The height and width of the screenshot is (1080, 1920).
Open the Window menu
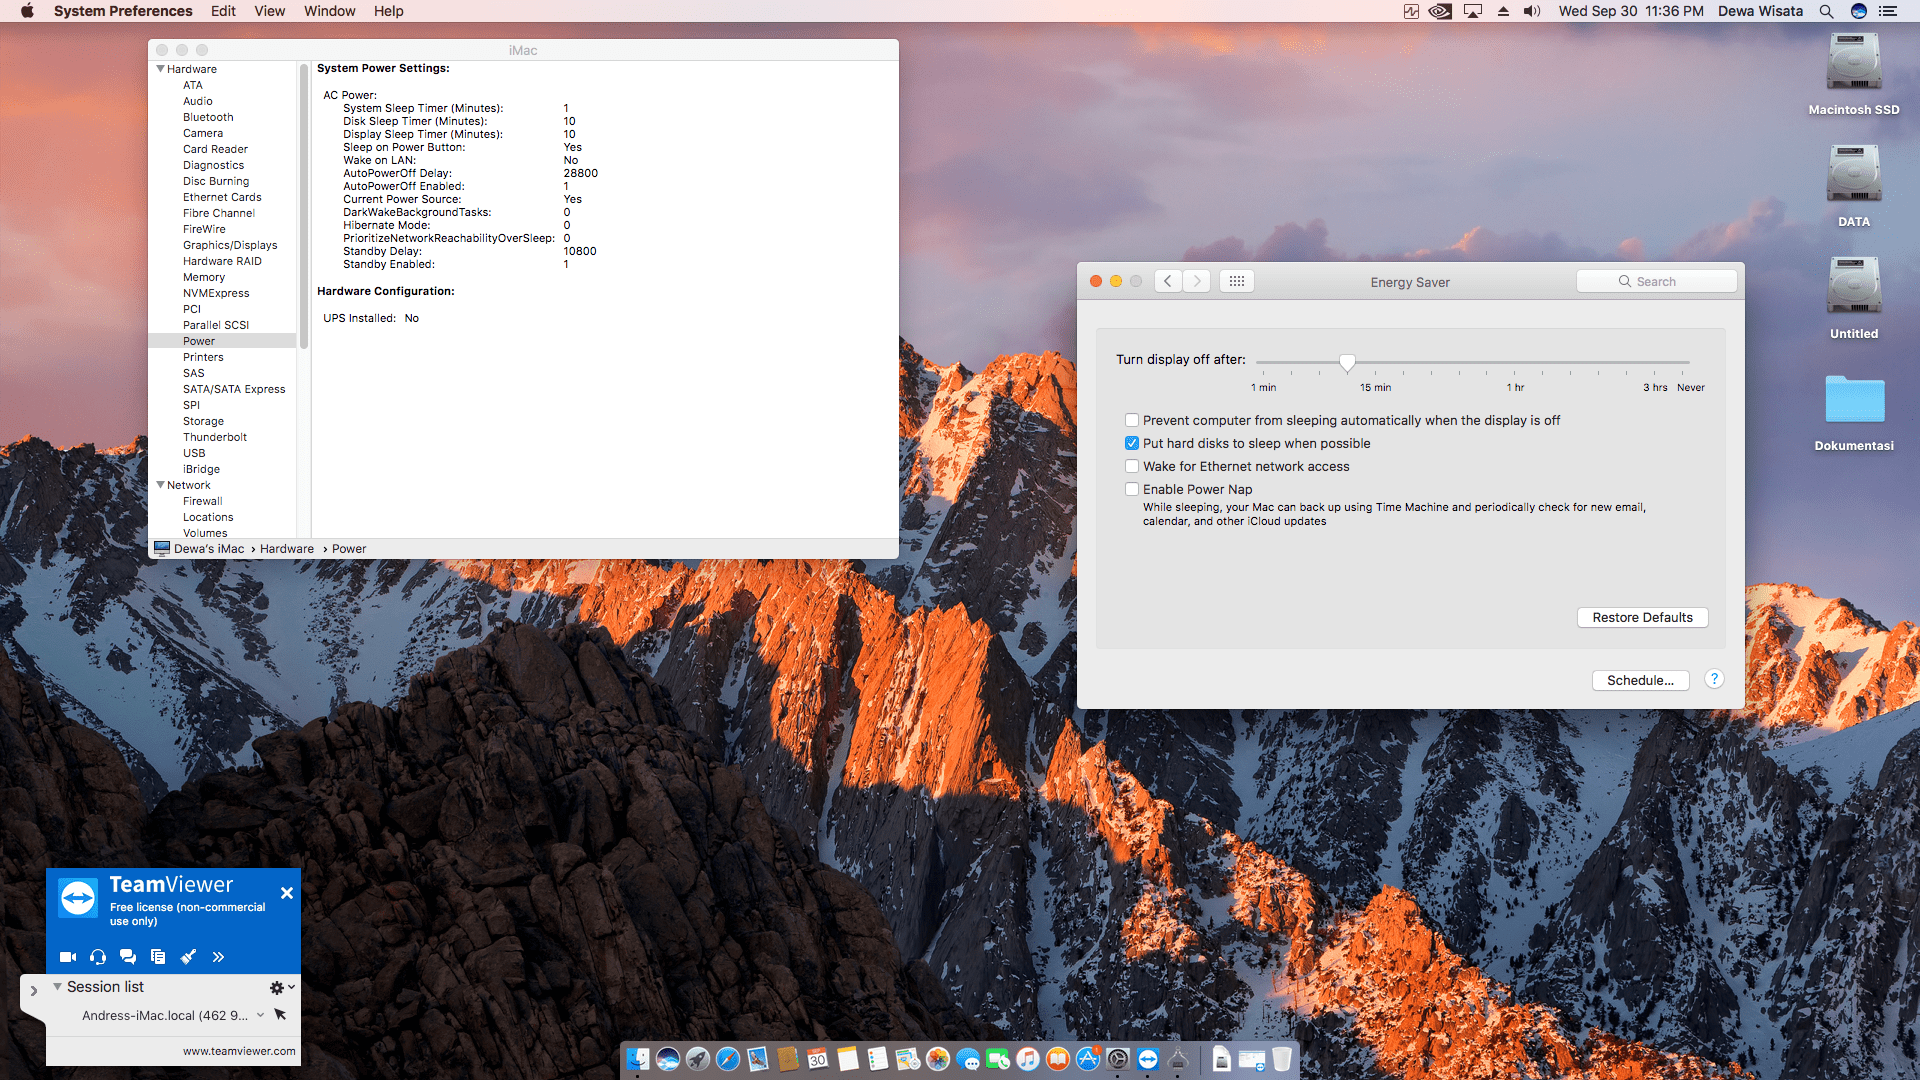(329, 11)
